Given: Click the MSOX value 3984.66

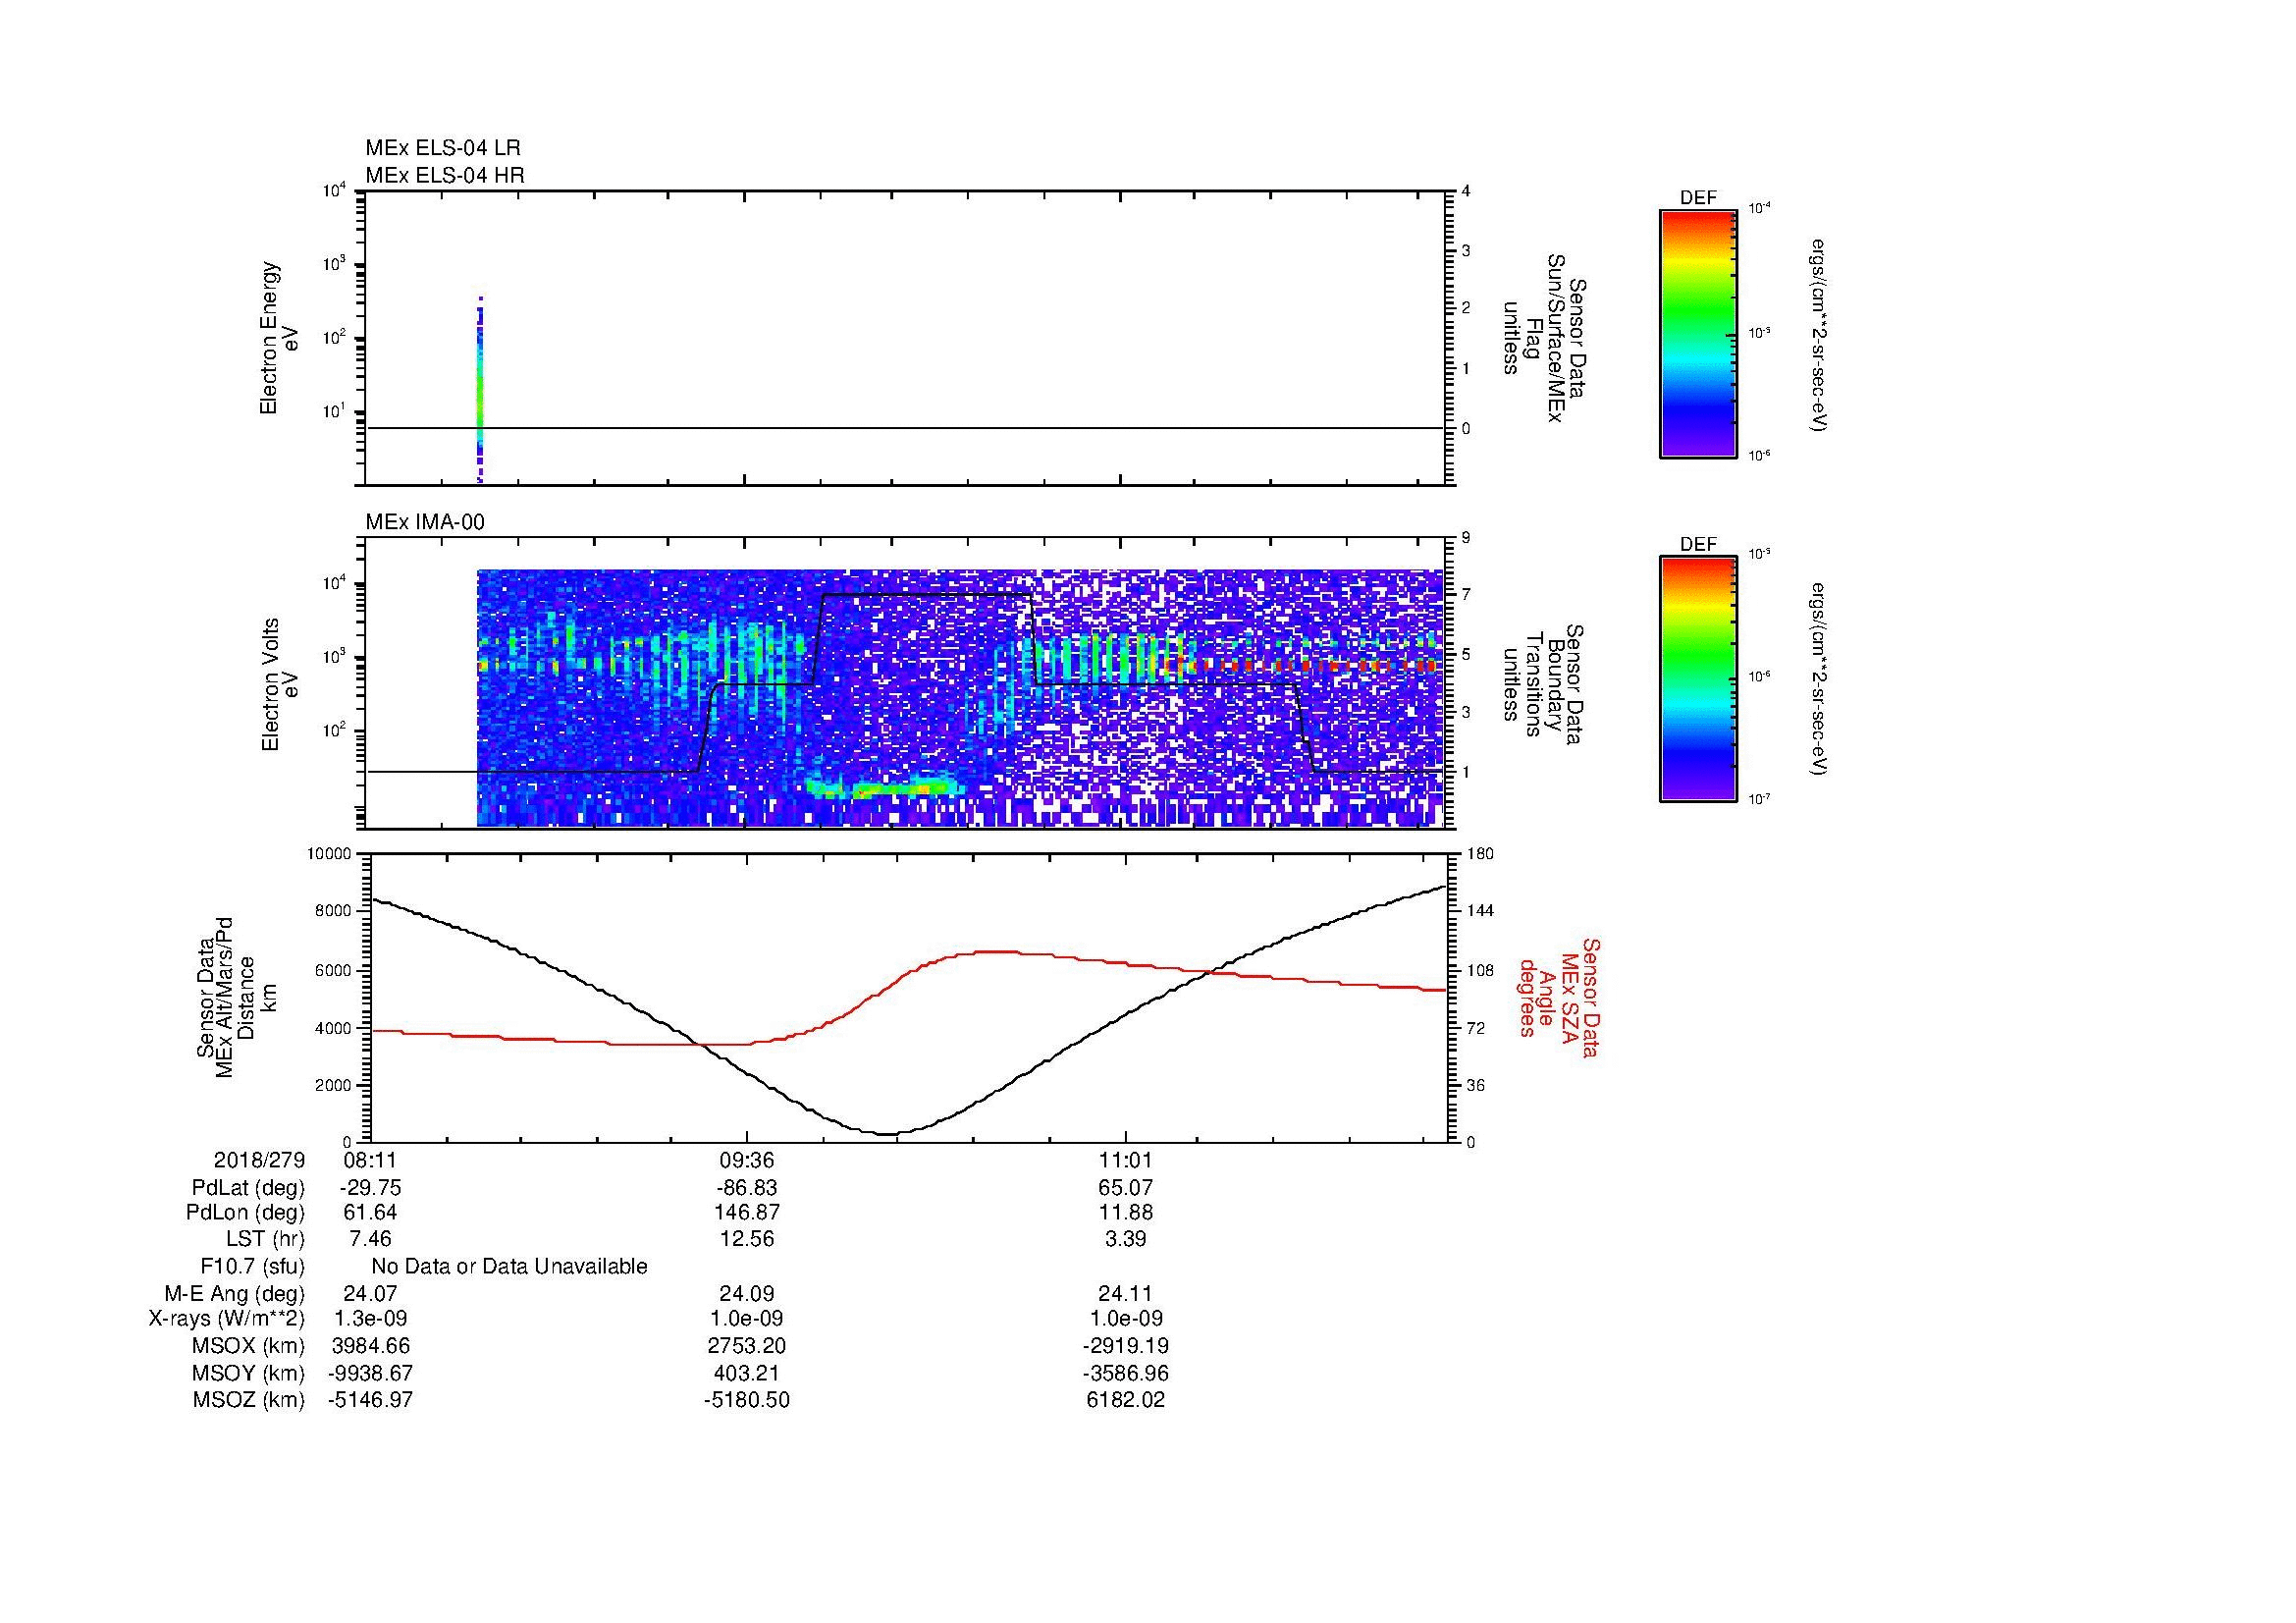Looking at the screenshot, I should (371, 1346).
